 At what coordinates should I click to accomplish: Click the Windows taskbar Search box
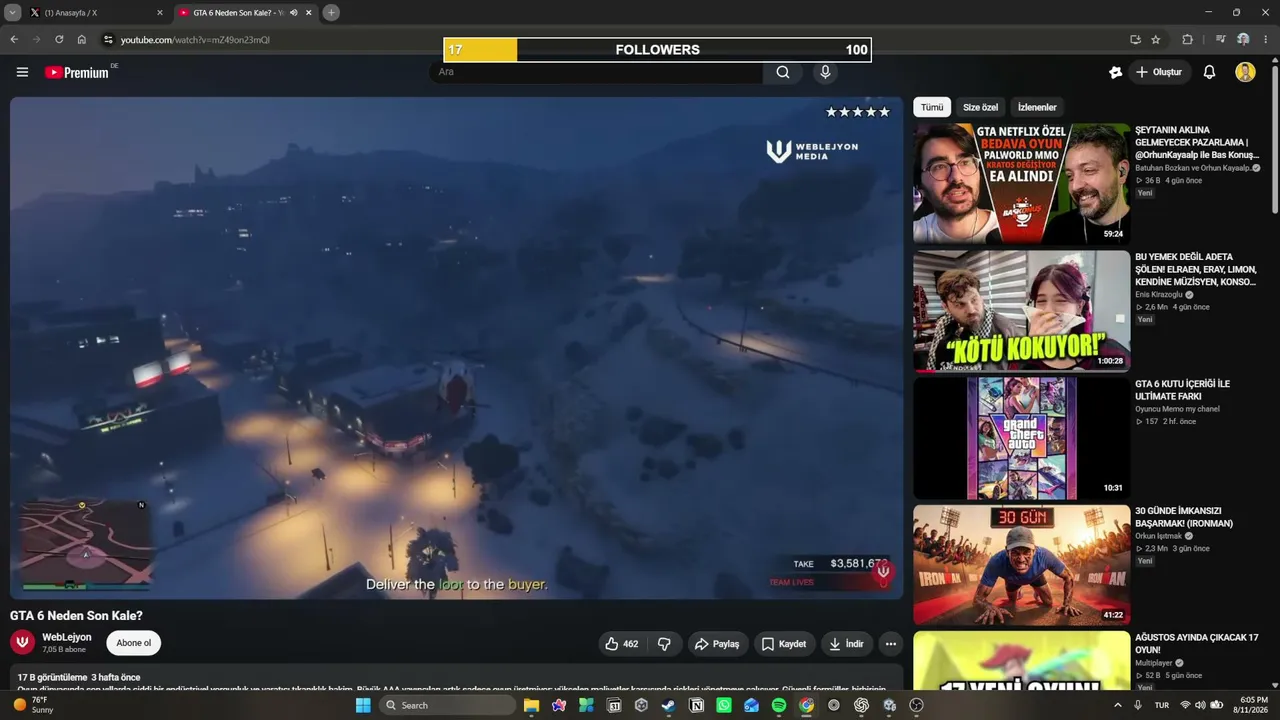tap(447, 705)
